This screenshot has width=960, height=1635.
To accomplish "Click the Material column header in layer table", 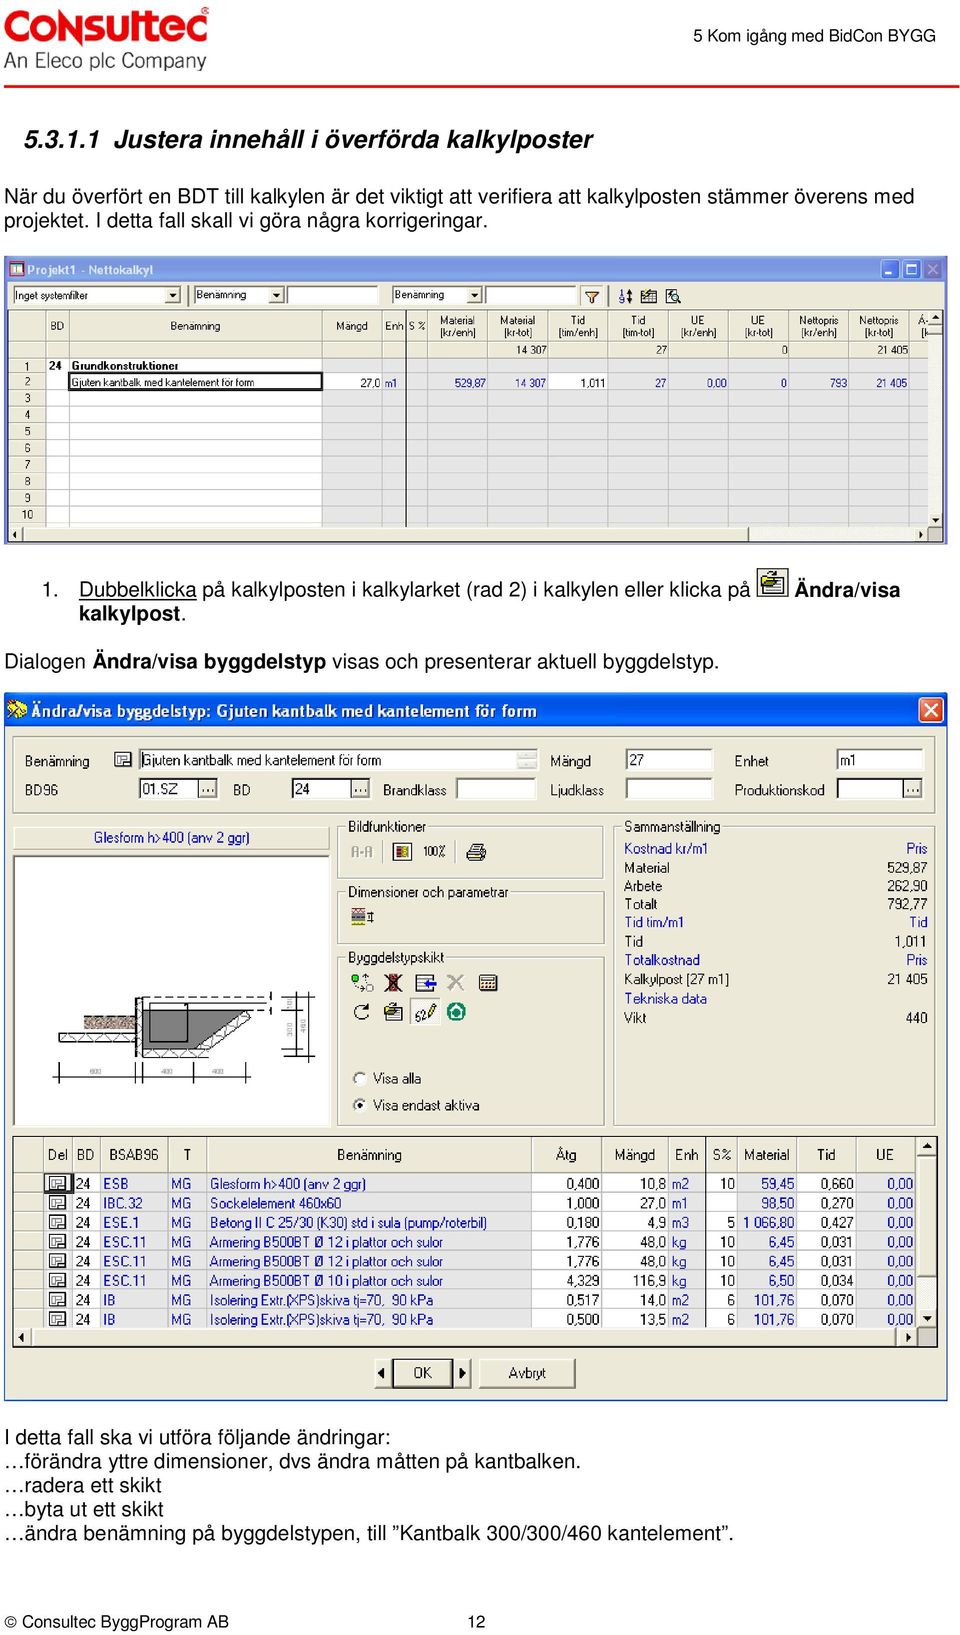I will 767,1154.
